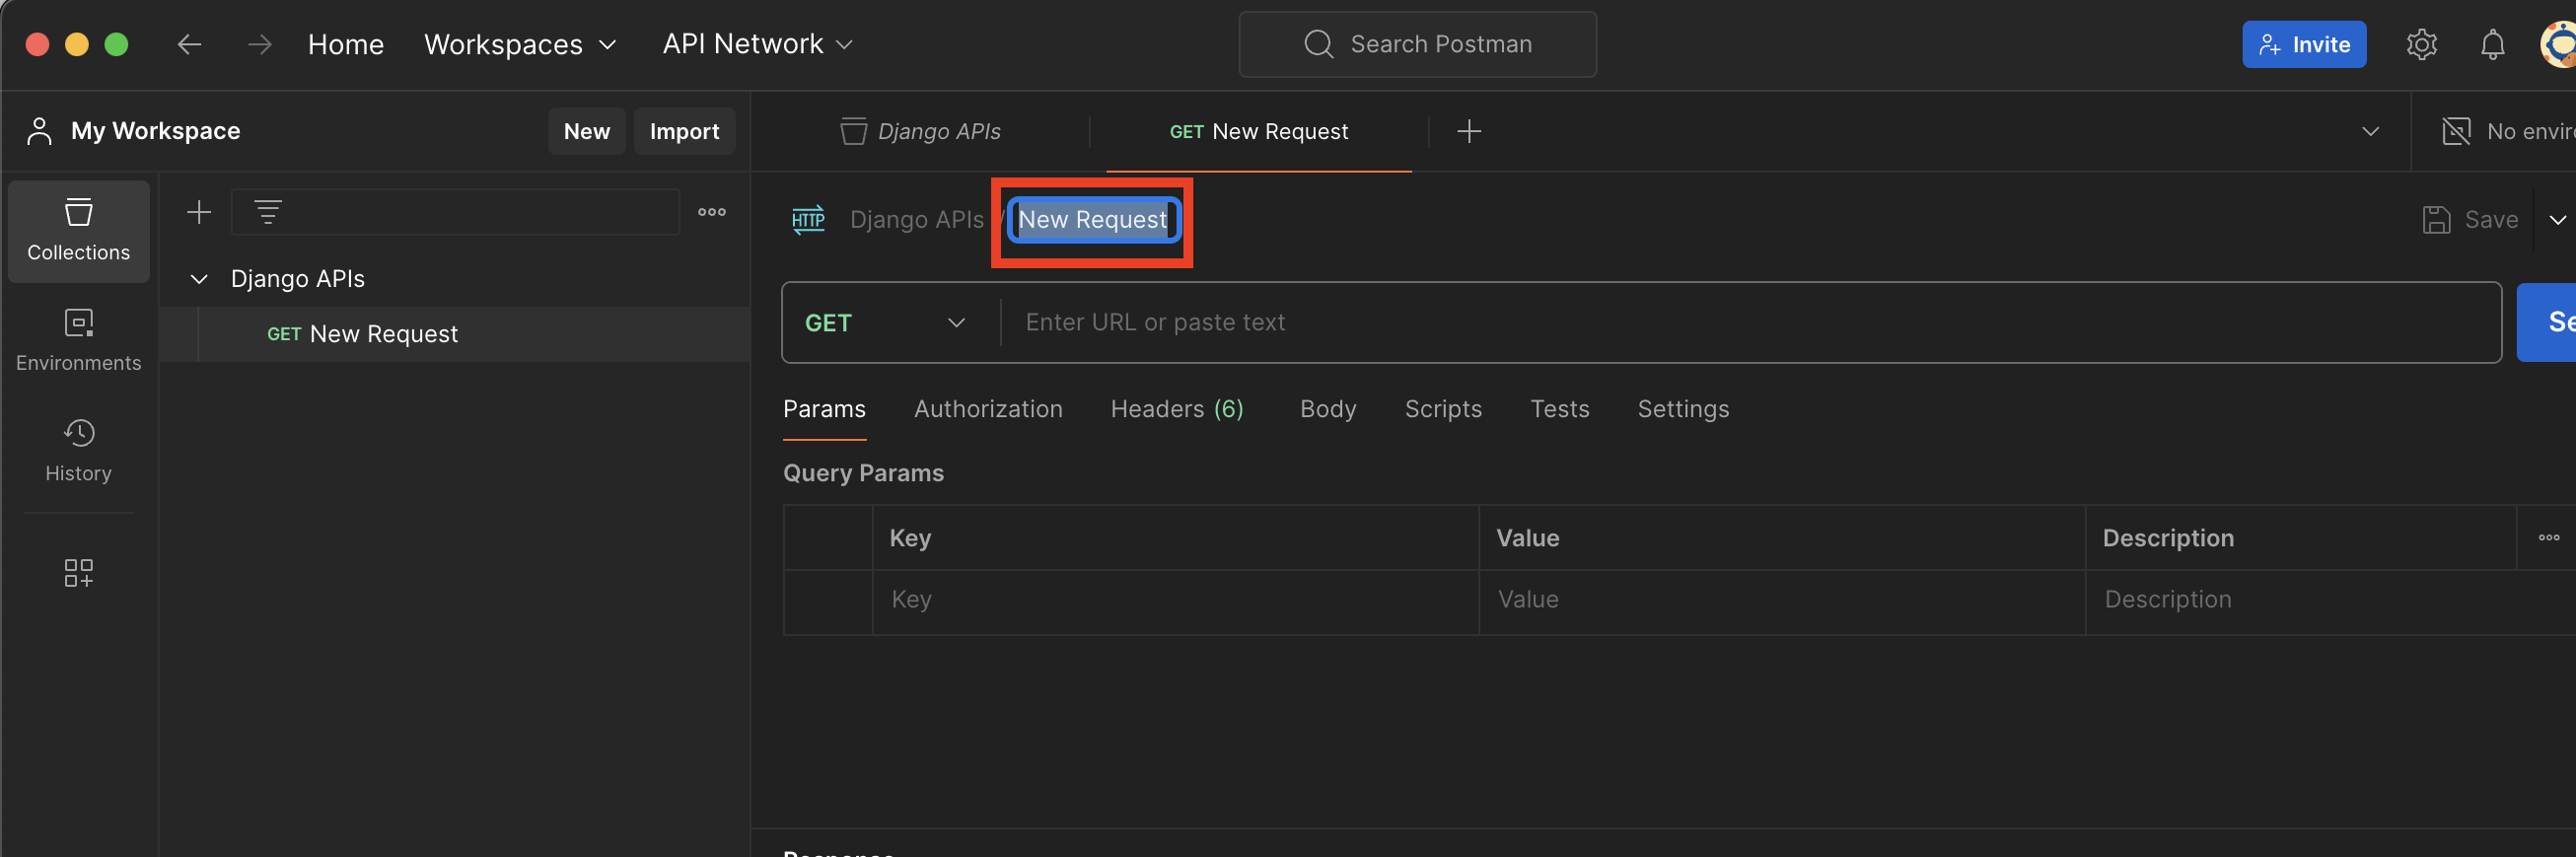
Task: Select the Scripts tab
Action: point(1443,409)
